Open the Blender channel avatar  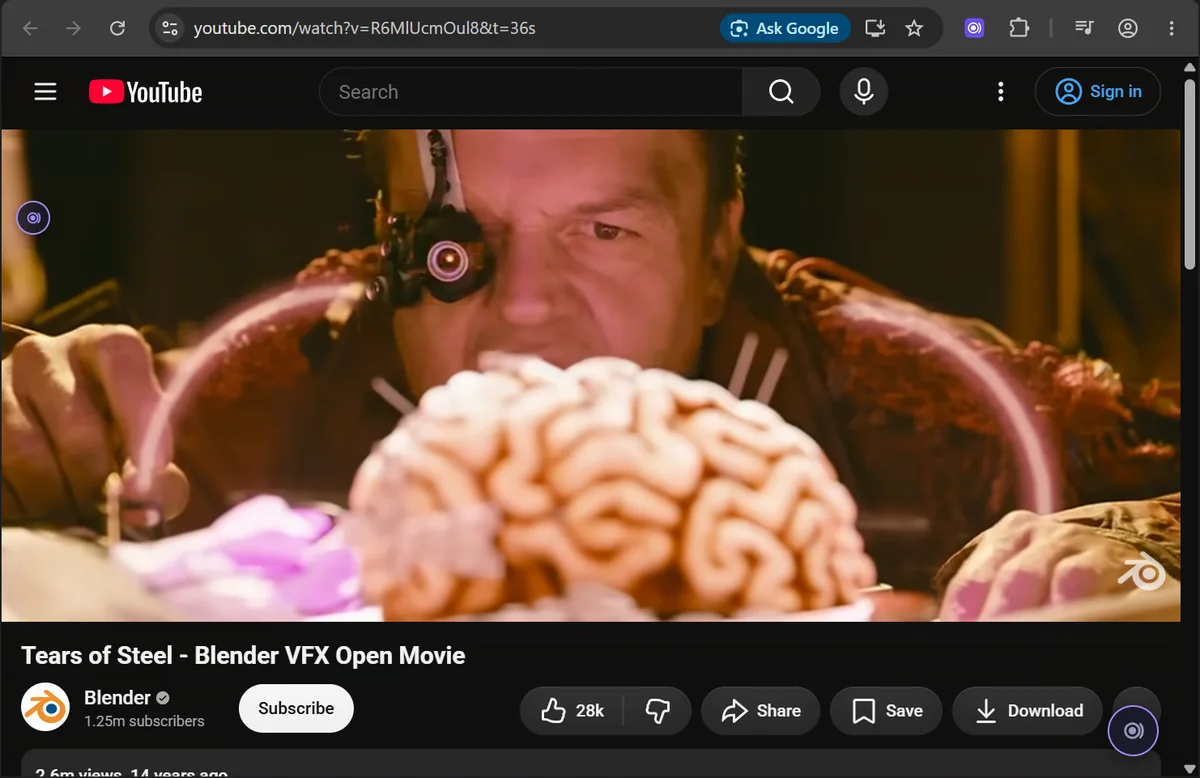click(x=45, y=707)
